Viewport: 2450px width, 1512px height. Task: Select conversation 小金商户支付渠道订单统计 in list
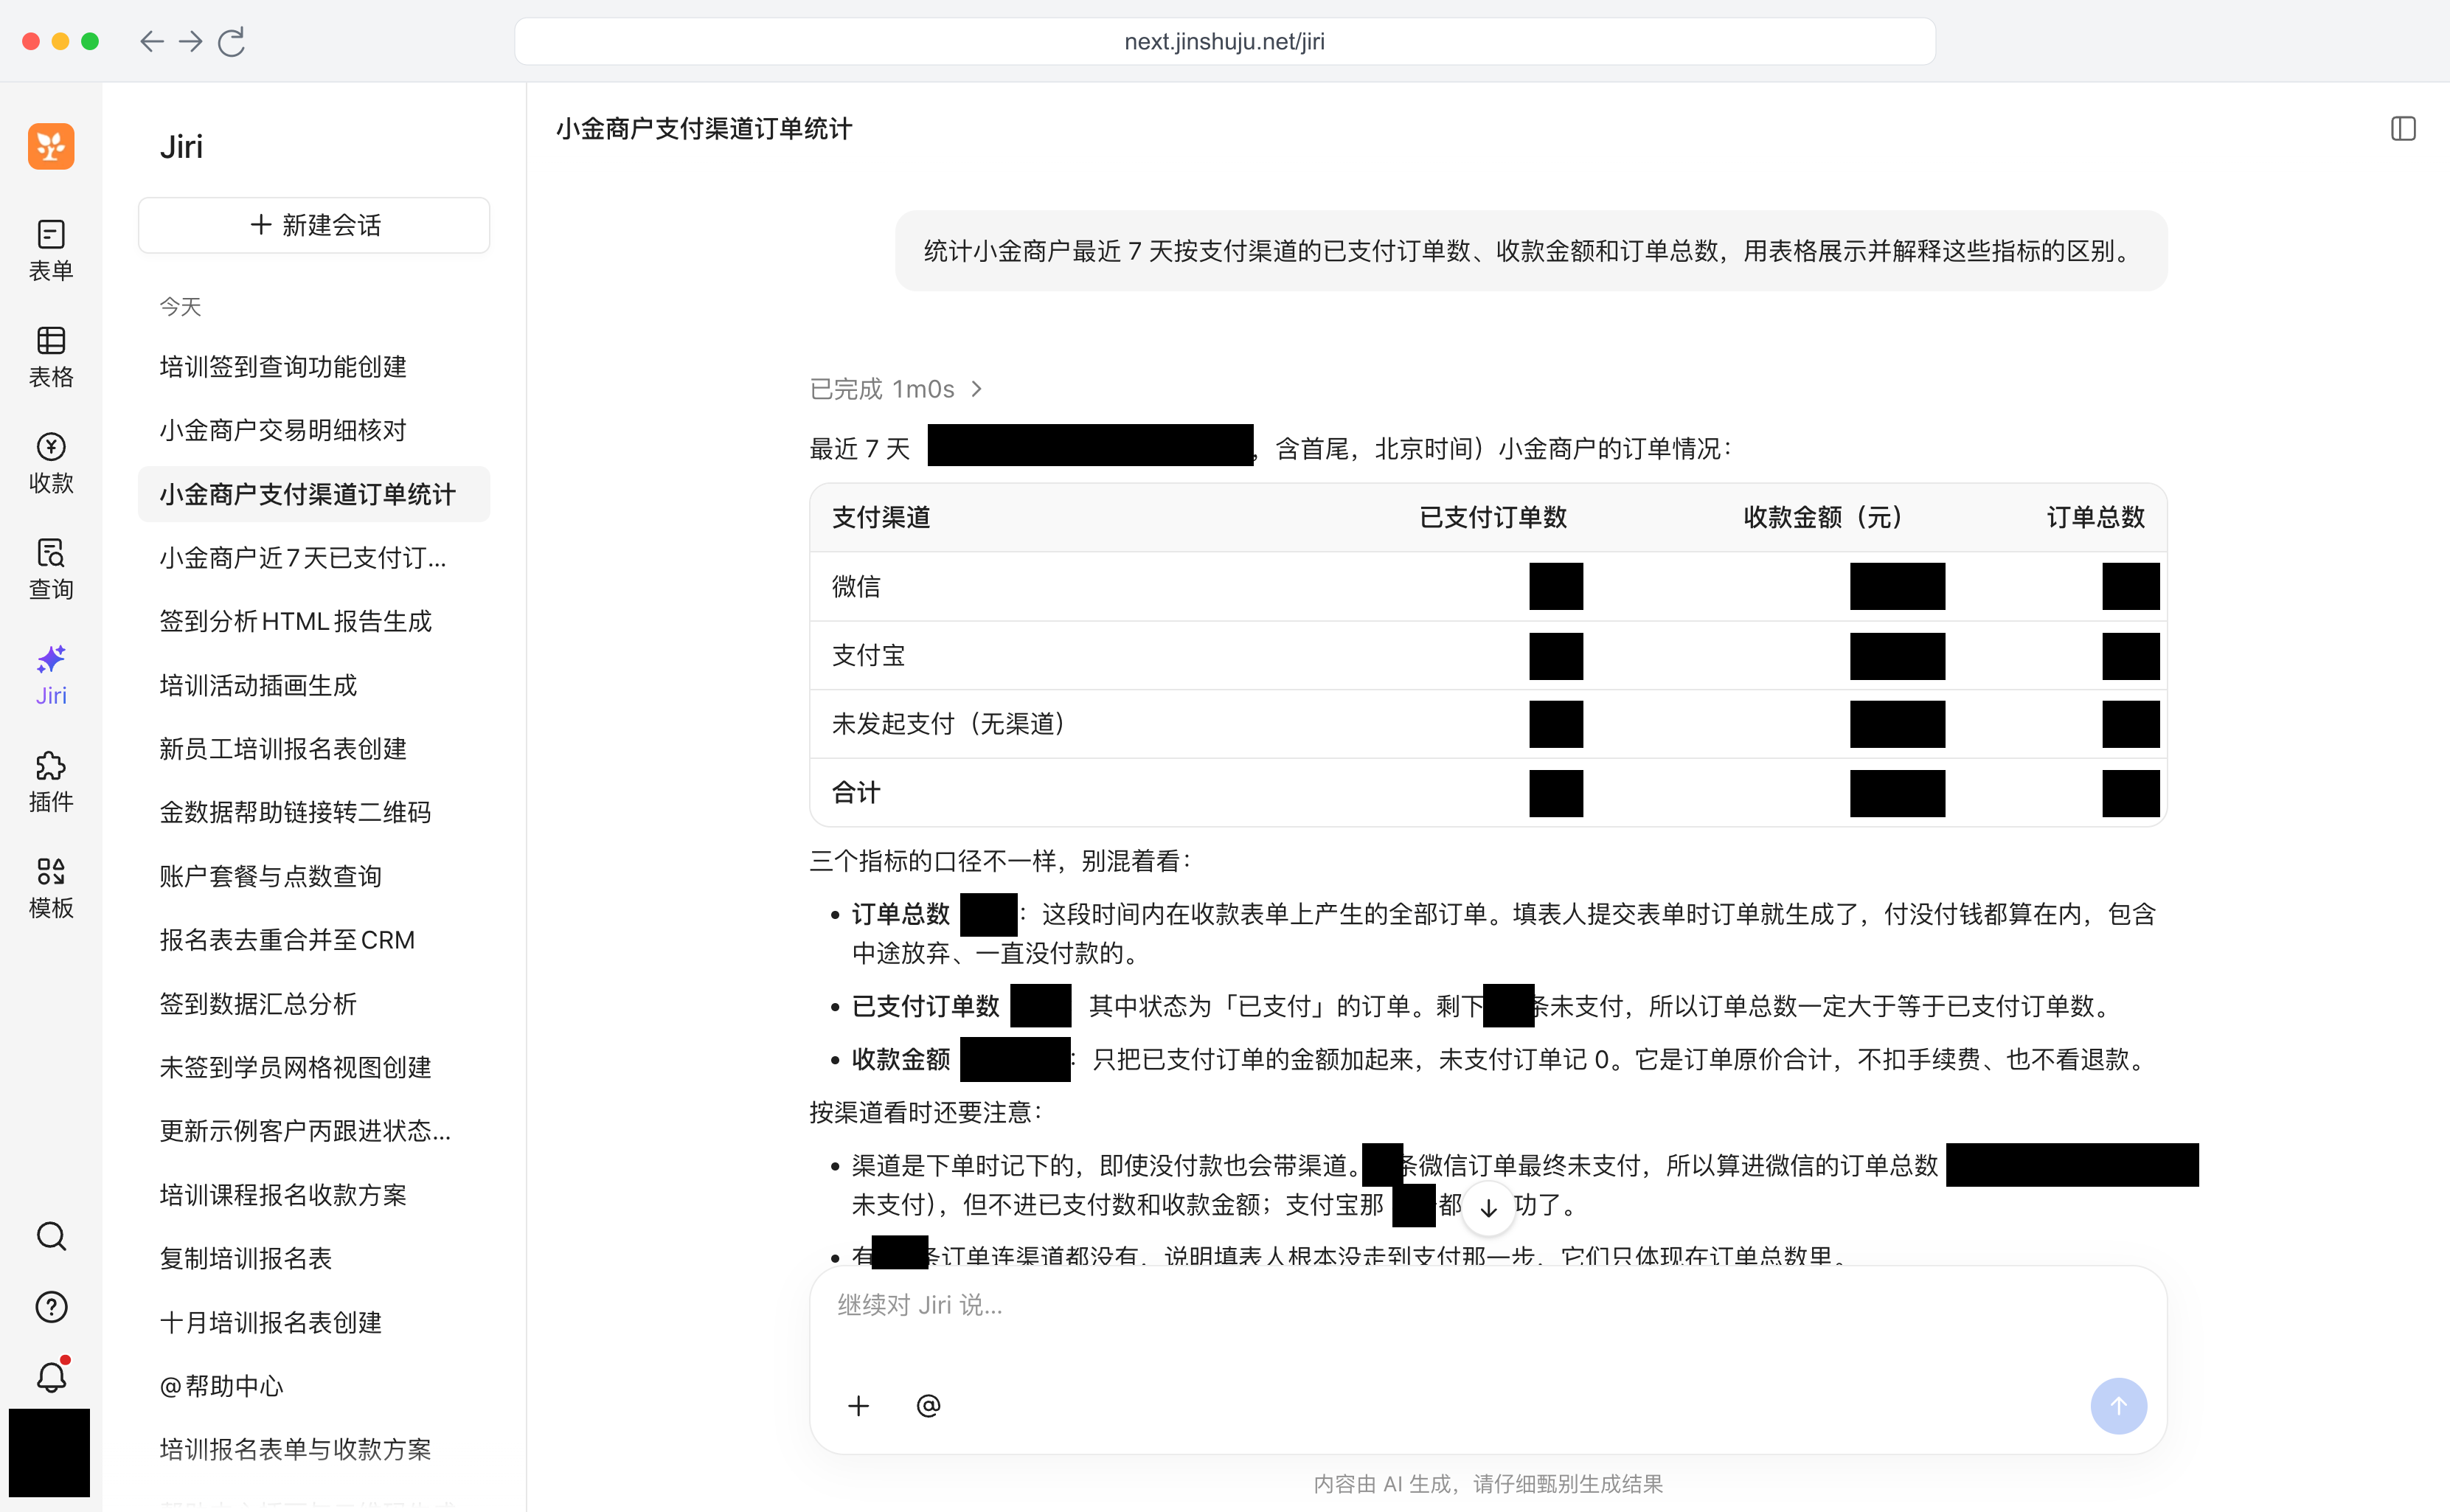[314, 494]
